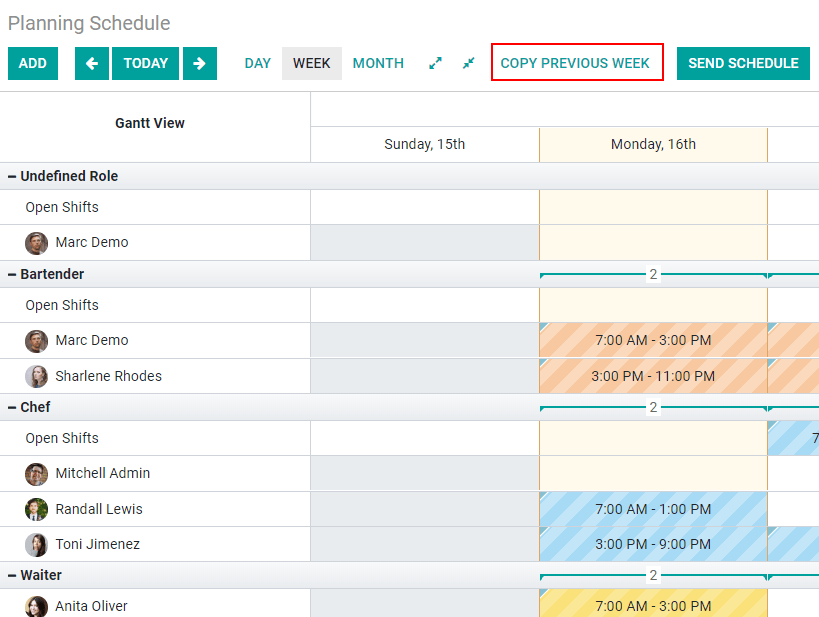Click Toni Jimenez's avatar picture
Screen dimensions: 819x617
[x=37, y=545]
